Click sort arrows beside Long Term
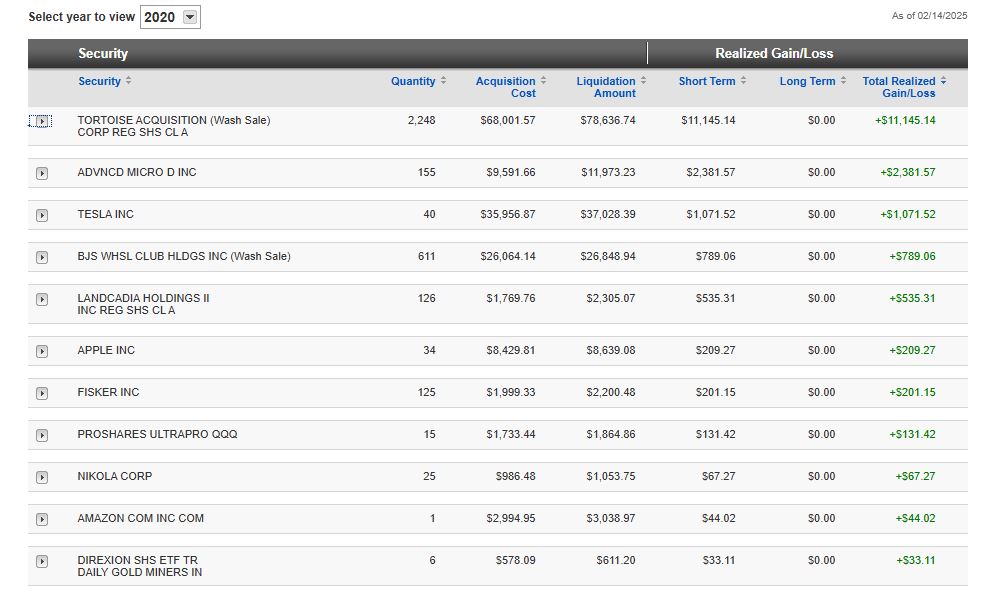This screenshot has height=596, width=993. tap(844, 80)
